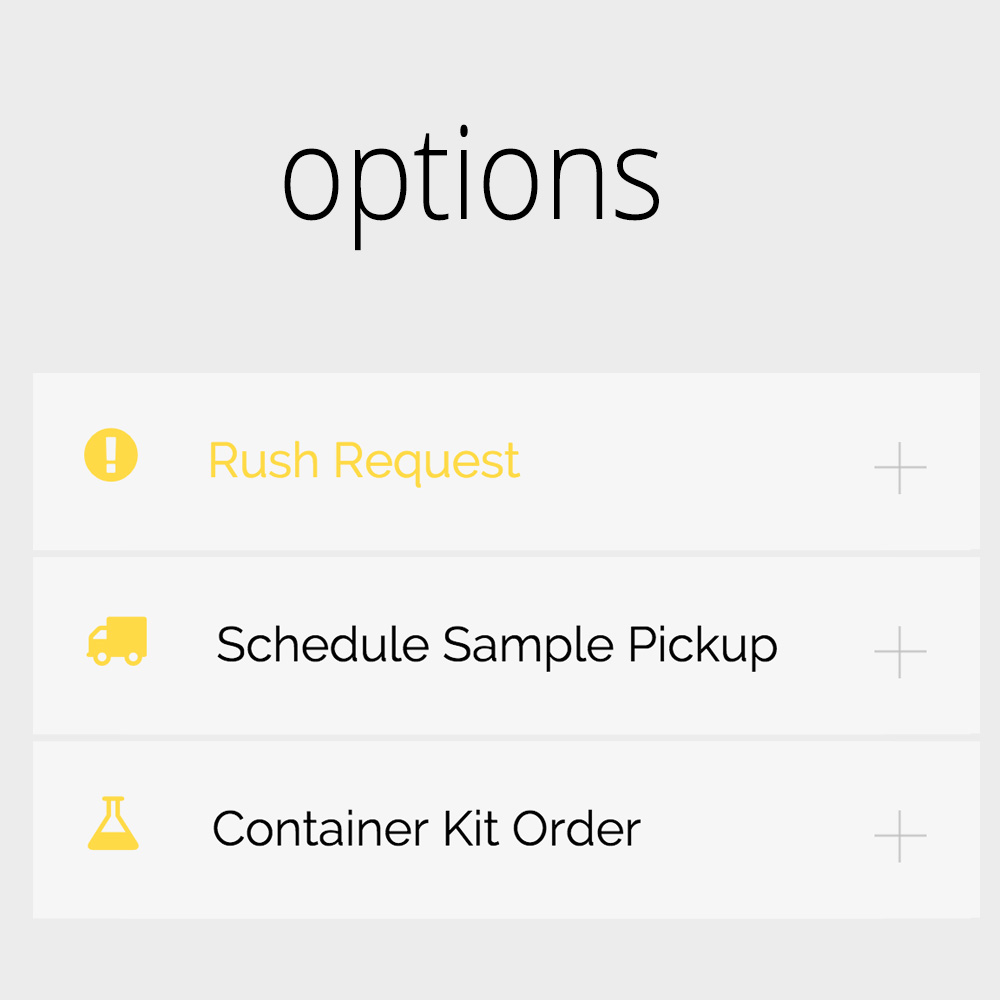Click the word 'Schedule' in the middle row
The width and height of the screenshot is (1000, 1000).
point(323,644)
